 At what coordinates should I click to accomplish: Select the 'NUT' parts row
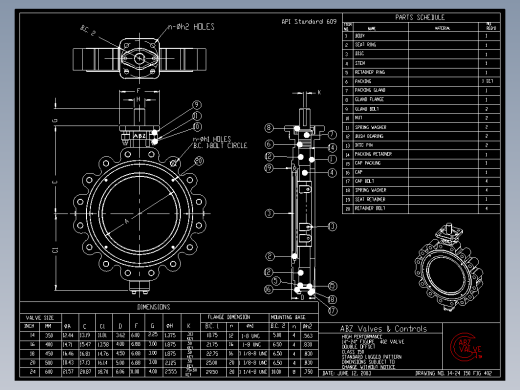coord(421,118)
